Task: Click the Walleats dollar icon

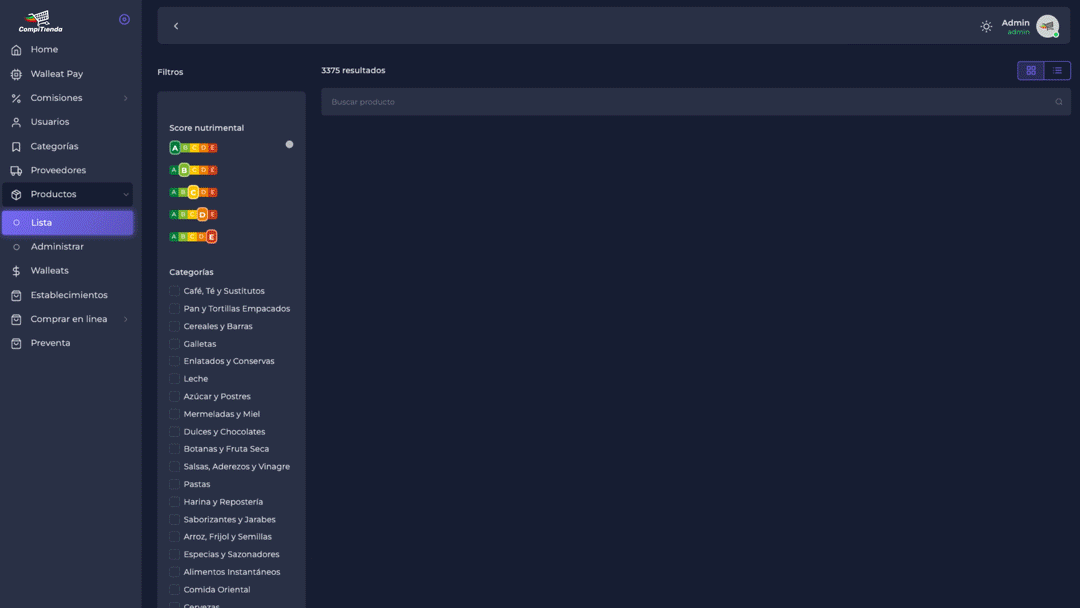Action: click(x=14, y=270)
